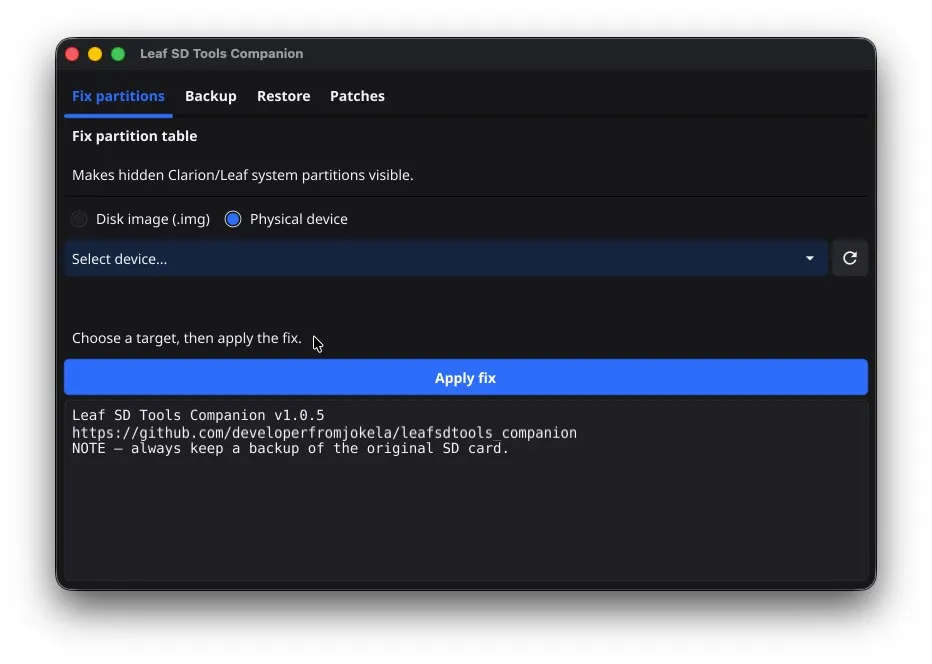Viewport: 932px width, 664px height.
Task: Show the Patches tab
Action: point(357,96)
